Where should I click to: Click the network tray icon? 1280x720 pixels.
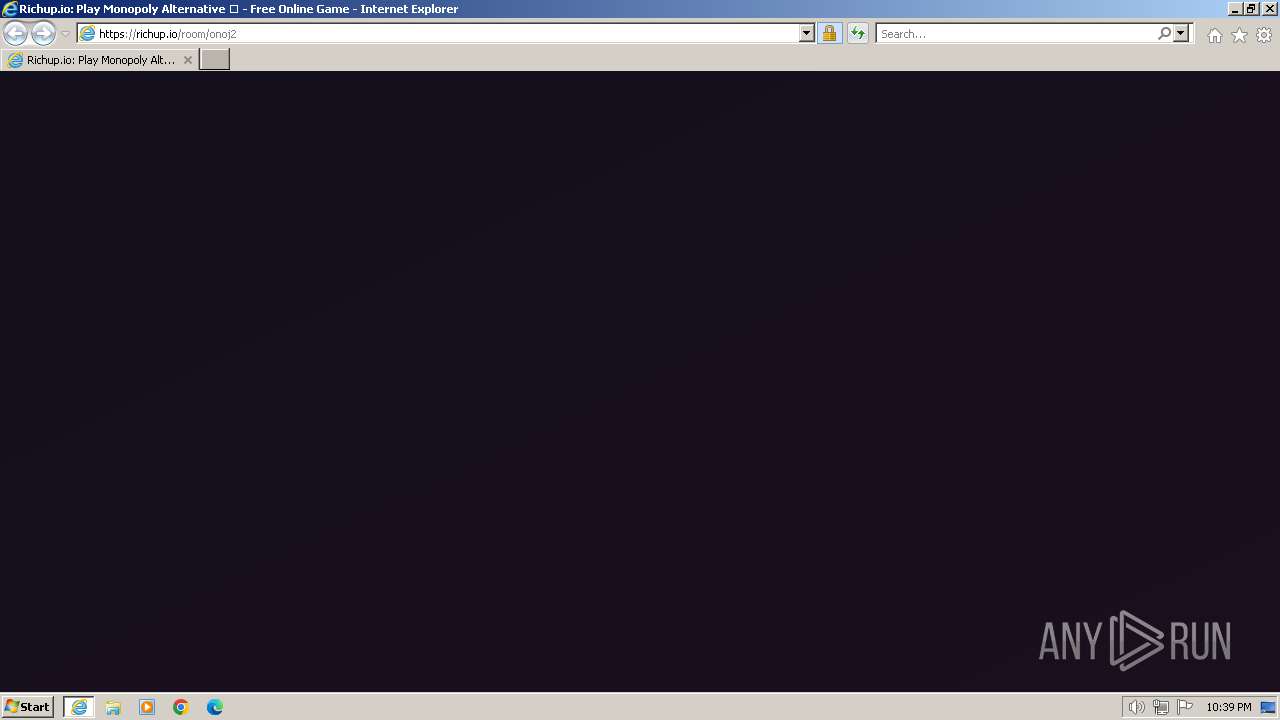click(x=1161, y=707)
